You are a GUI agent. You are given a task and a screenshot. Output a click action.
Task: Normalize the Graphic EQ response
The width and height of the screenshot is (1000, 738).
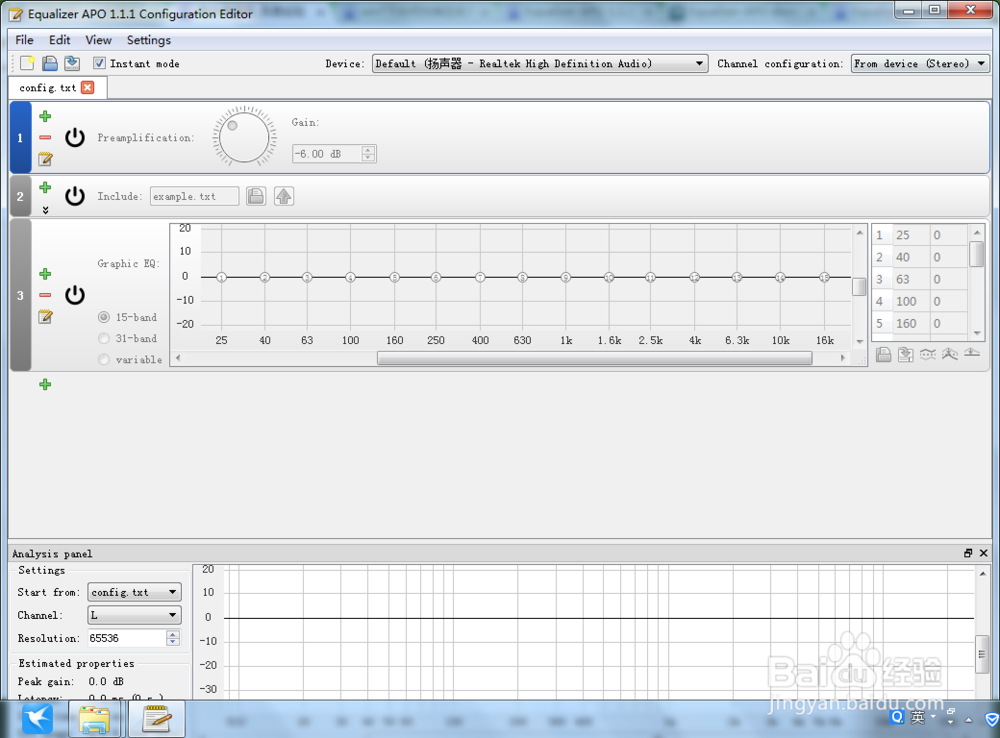point(950,354)
